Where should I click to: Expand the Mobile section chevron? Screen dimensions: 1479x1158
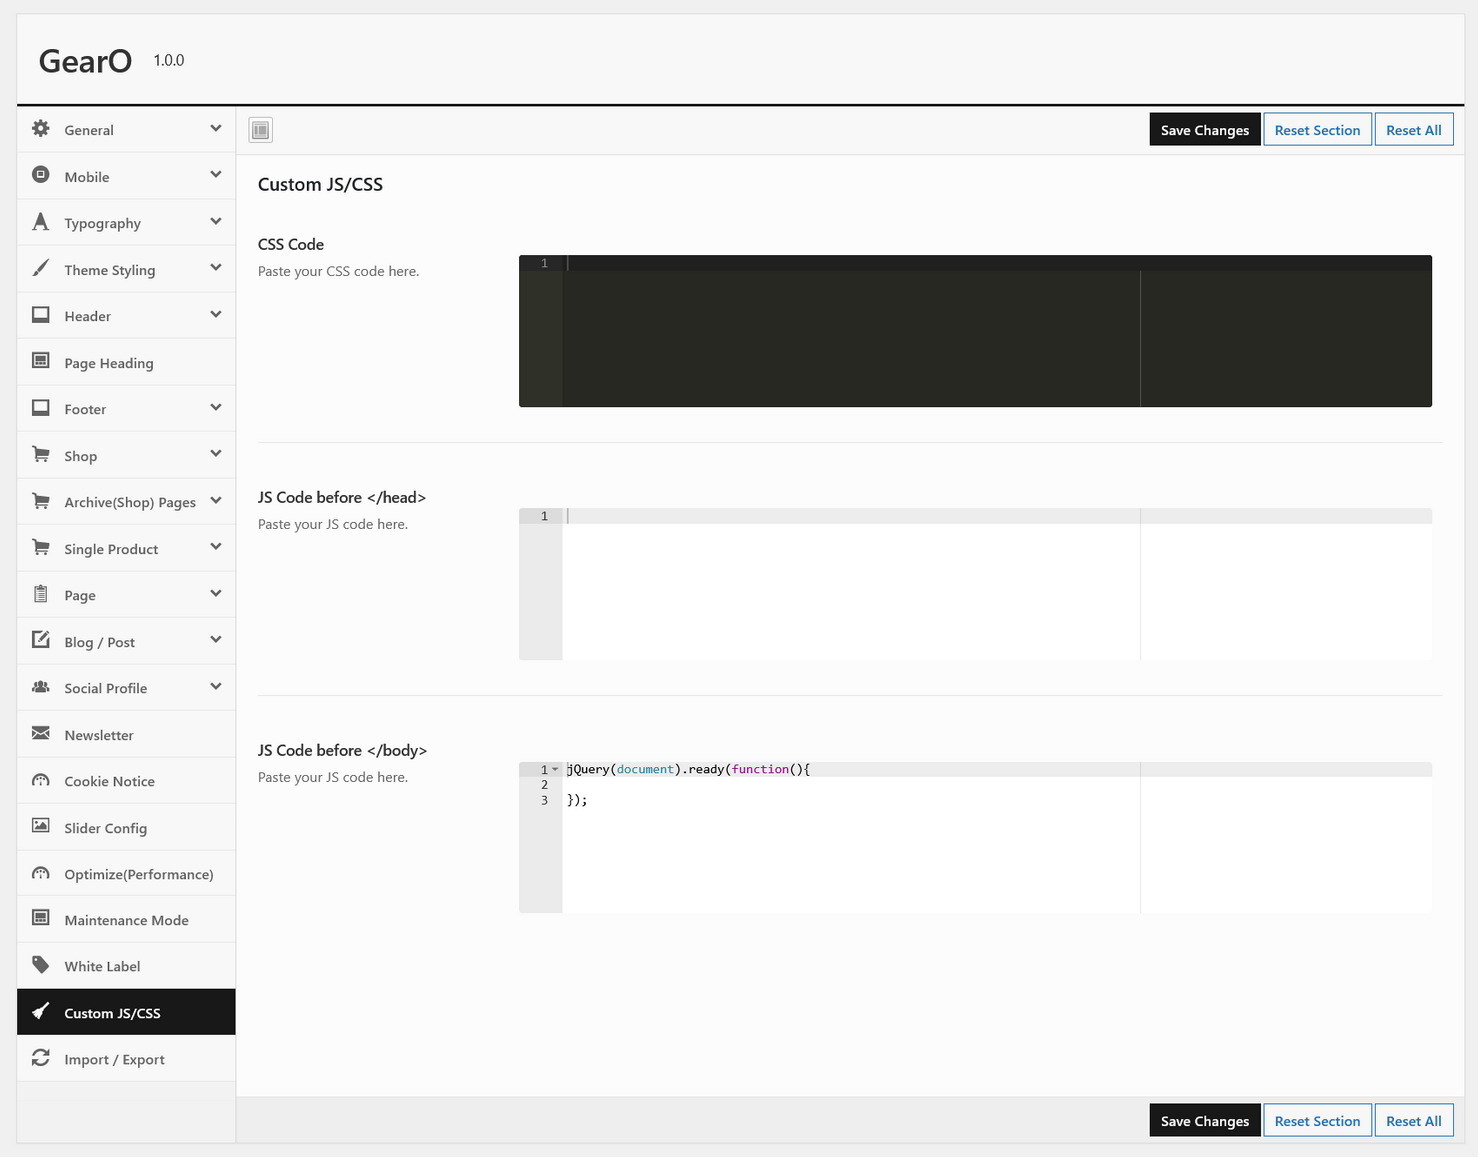216,175
